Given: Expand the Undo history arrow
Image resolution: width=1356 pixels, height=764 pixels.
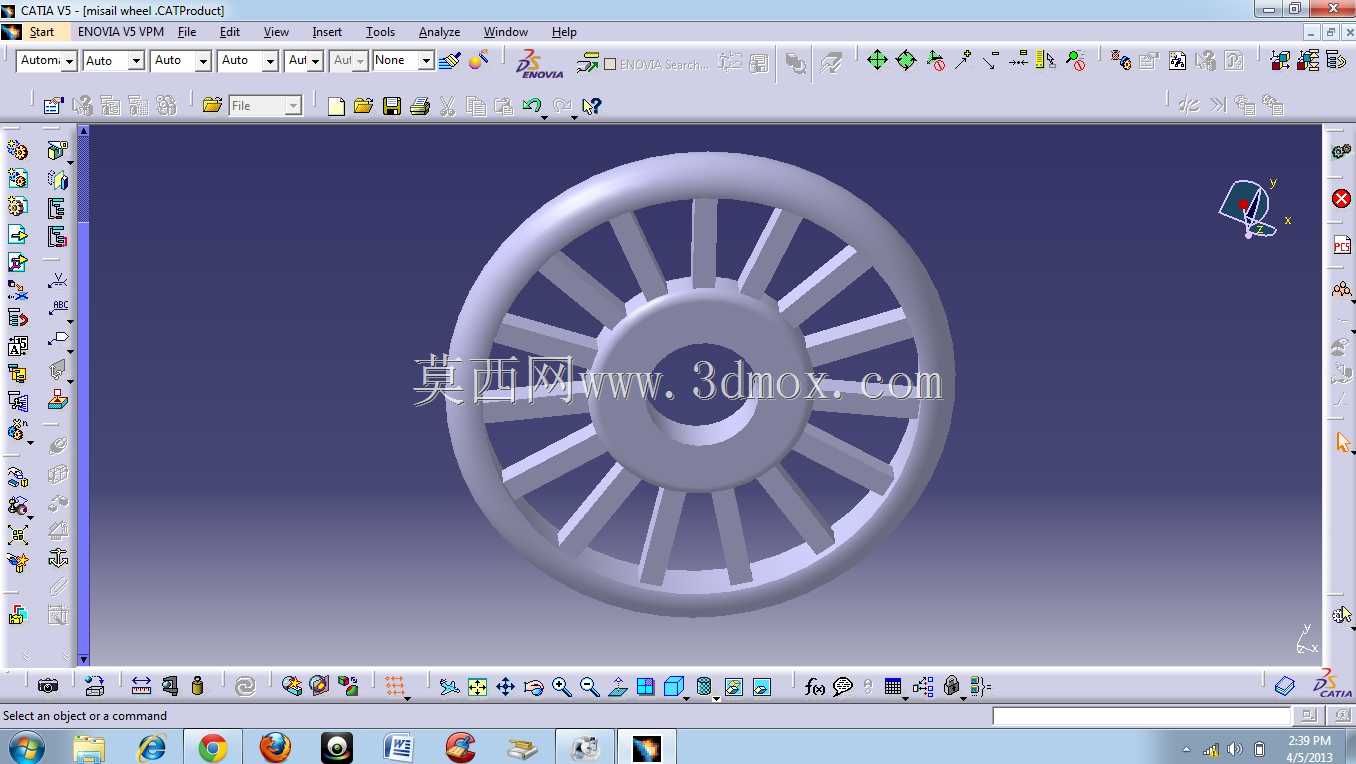Looking at the screenshot, I should [544, 116].
